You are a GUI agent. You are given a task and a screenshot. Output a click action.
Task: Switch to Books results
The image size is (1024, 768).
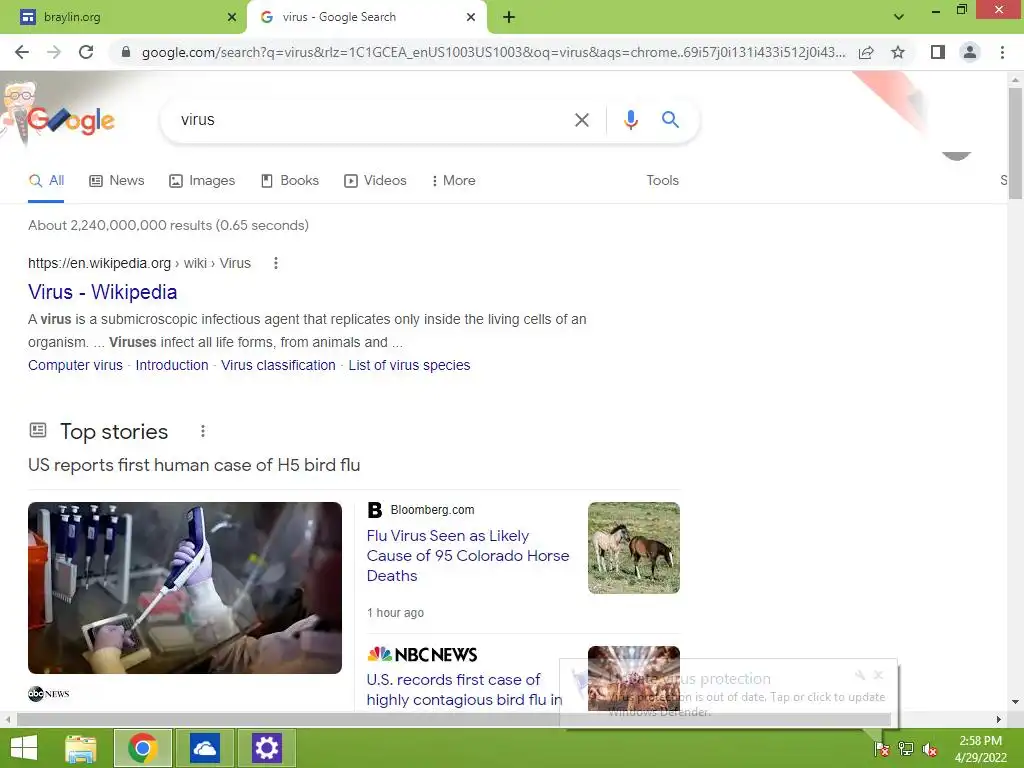click(289, 180)
